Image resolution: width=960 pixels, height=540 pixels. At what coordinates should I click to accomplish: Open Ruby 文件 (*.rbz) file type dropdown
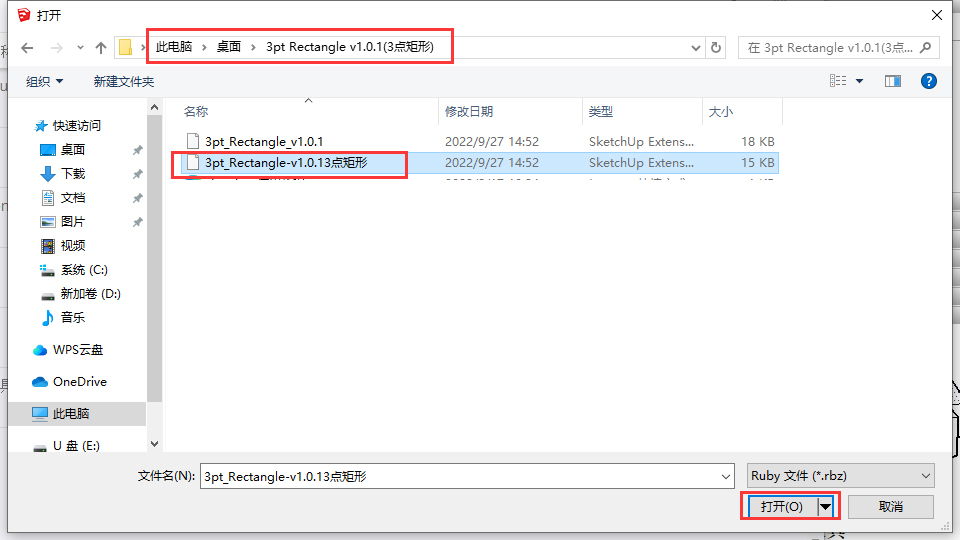(841, 476)
